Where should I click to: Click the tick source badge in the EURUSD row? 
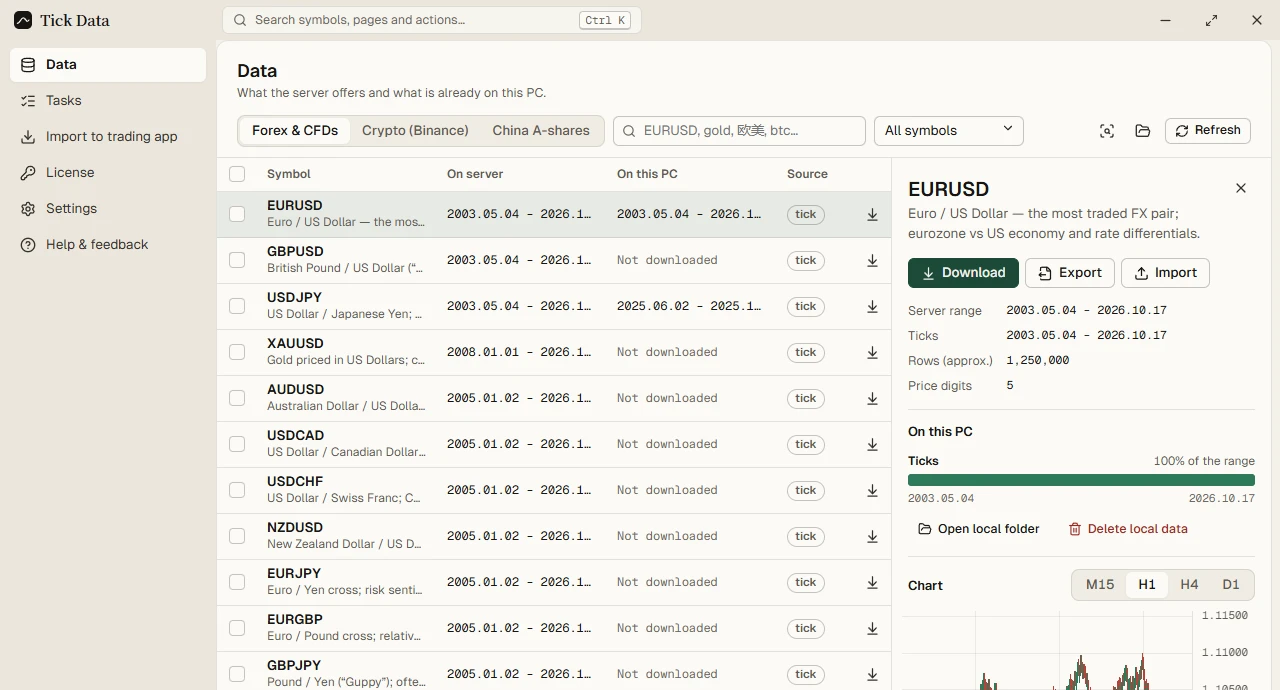point(806,215)
